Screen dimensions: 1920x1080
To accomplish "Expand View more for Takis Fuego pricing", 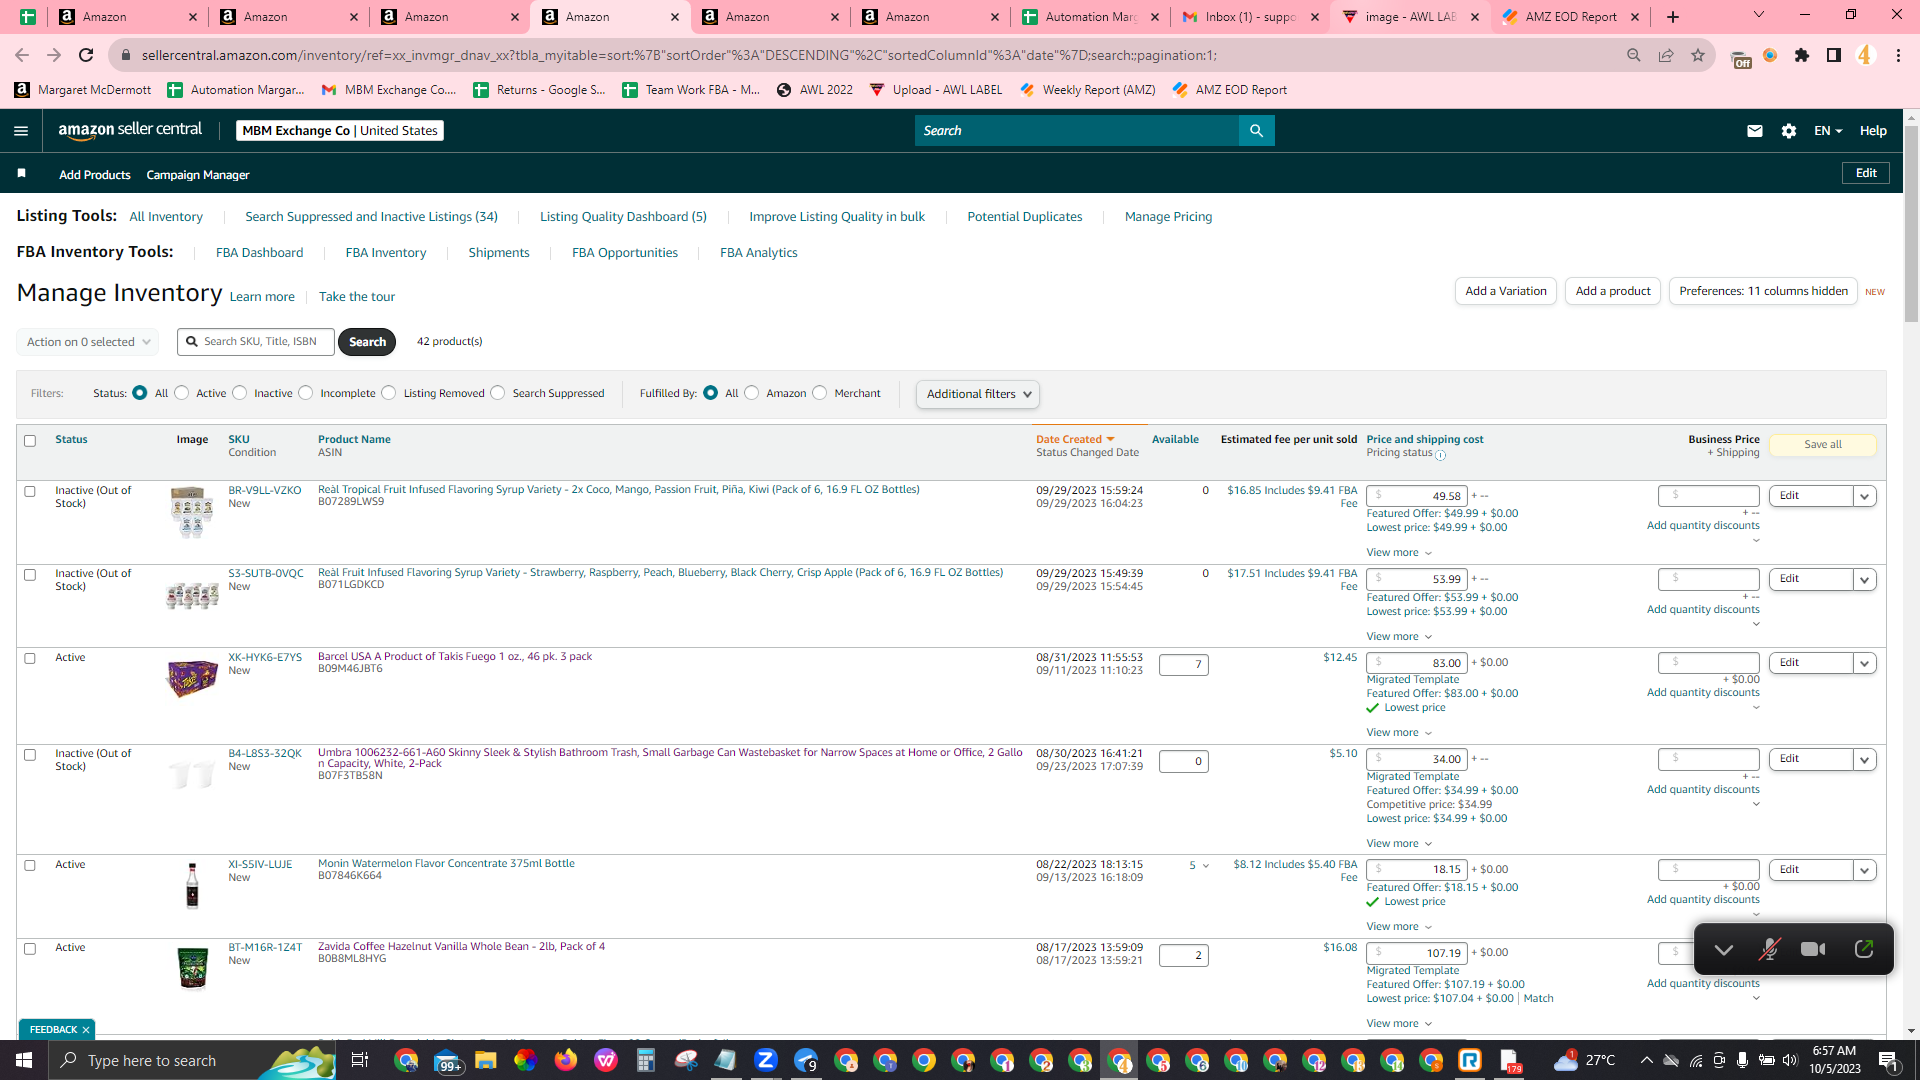I will click(1399, 733).
